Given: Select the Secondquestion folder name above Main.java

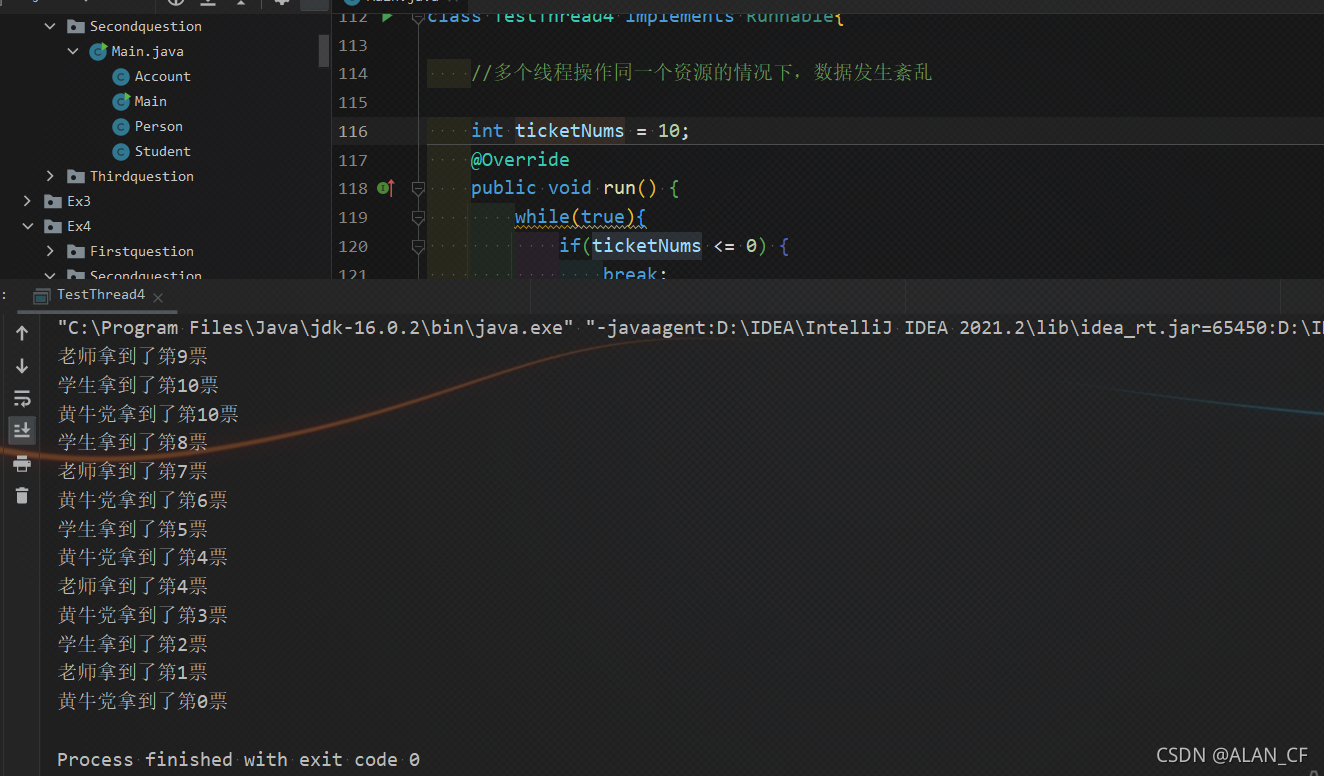Looking at the screenshot, I should click(146, 26).
